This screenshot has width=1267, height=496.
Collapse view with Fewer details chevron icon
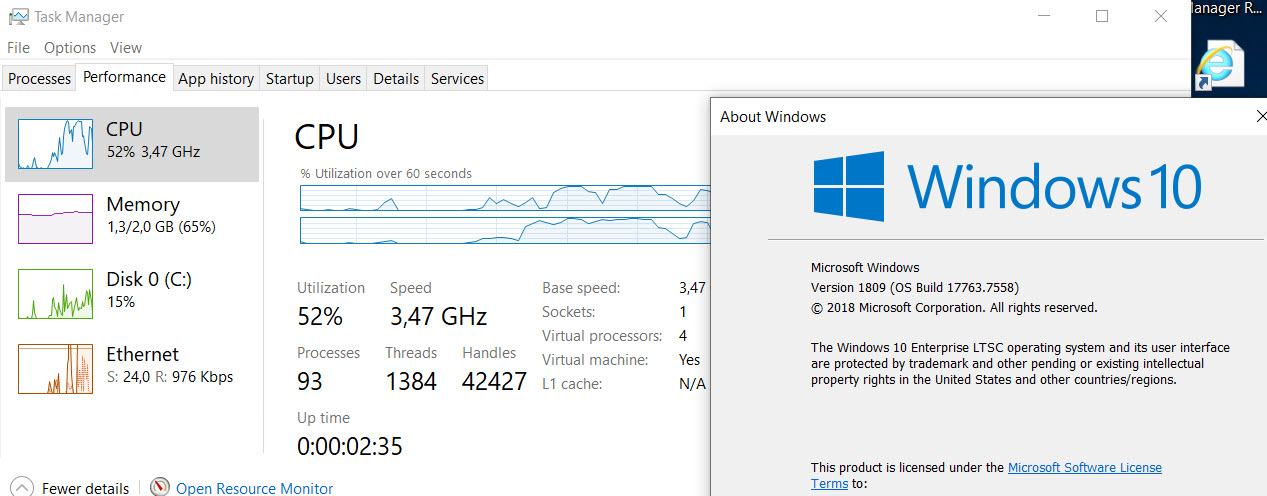[22, 488]
